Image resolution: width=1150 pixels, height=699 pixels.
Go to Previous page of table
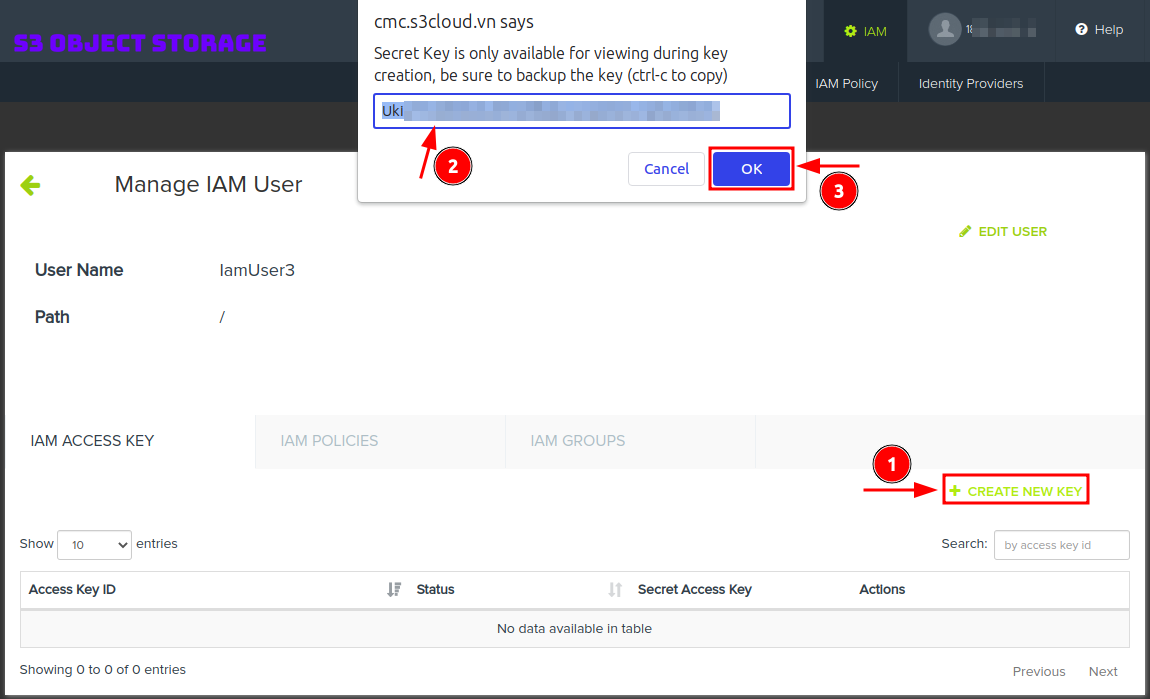(x=1039, y=672)
